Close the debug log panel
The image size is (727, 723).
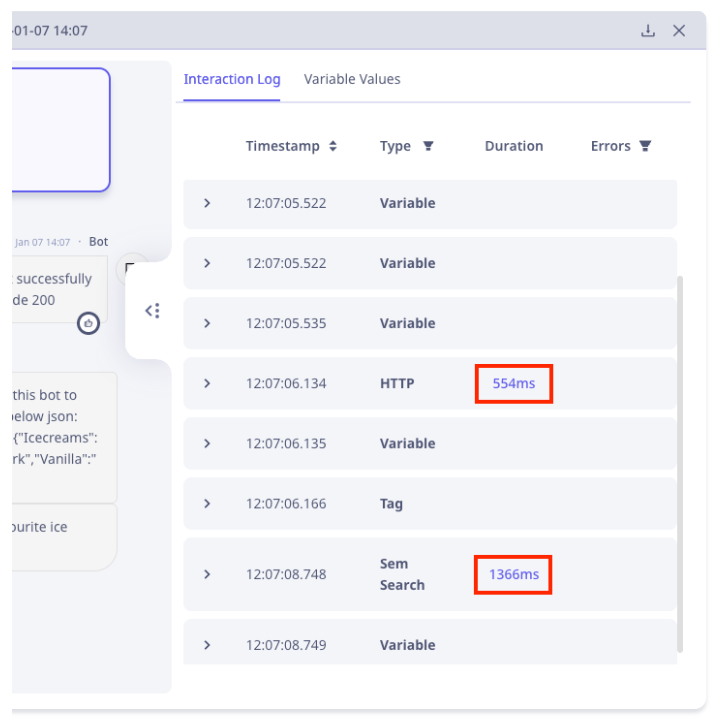point(679,31)
